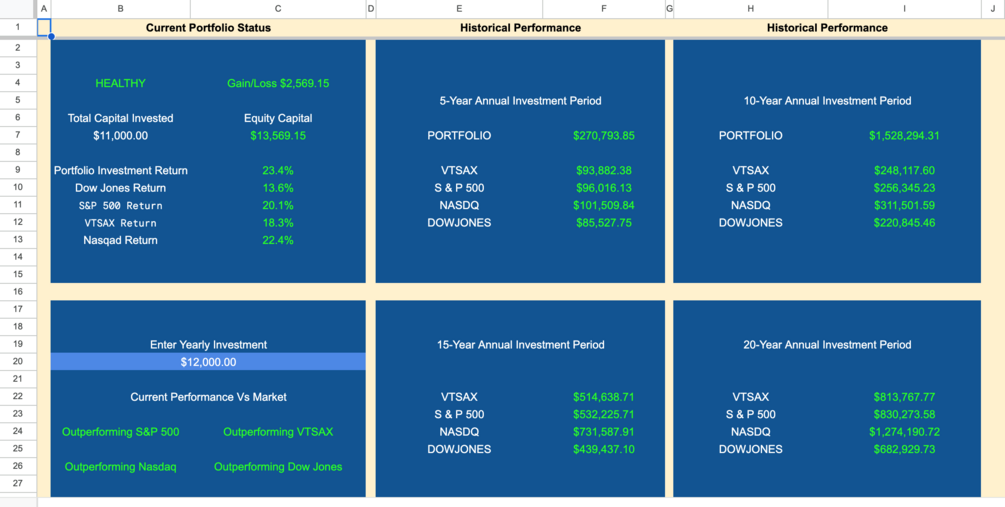The width and height of the screenshot is (1005, 507).
Task: Select the $830,273.58 S&P 500 value
Action: tap(904, 415)
